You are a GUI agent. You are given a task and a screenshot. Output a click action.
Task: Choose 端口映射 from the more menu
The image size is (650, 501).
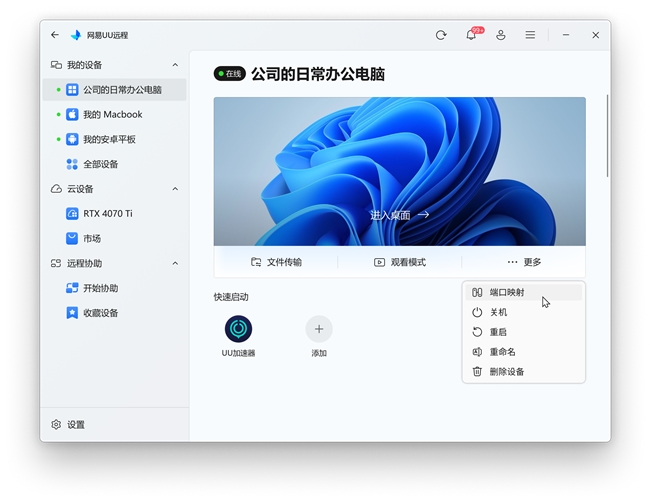[x=524, y=292]
